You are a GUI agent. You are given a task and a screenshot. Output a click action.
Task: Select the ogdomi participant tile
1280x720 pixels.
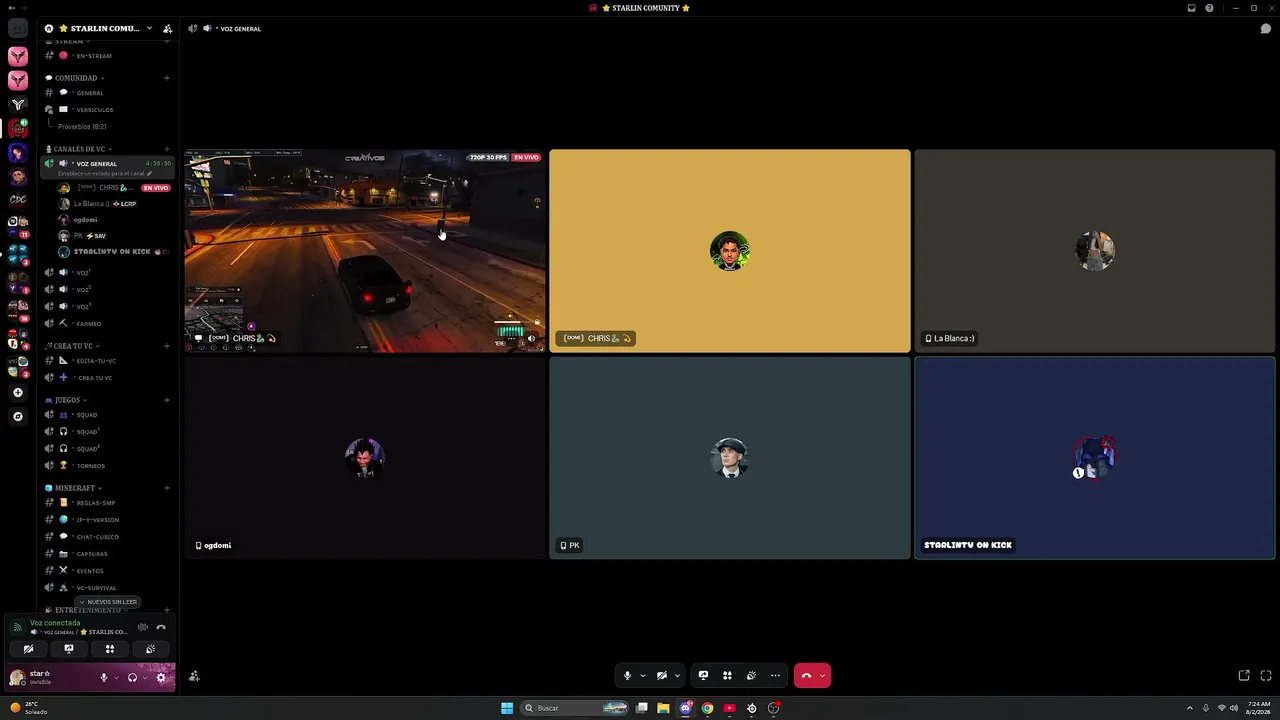[365, 458]
